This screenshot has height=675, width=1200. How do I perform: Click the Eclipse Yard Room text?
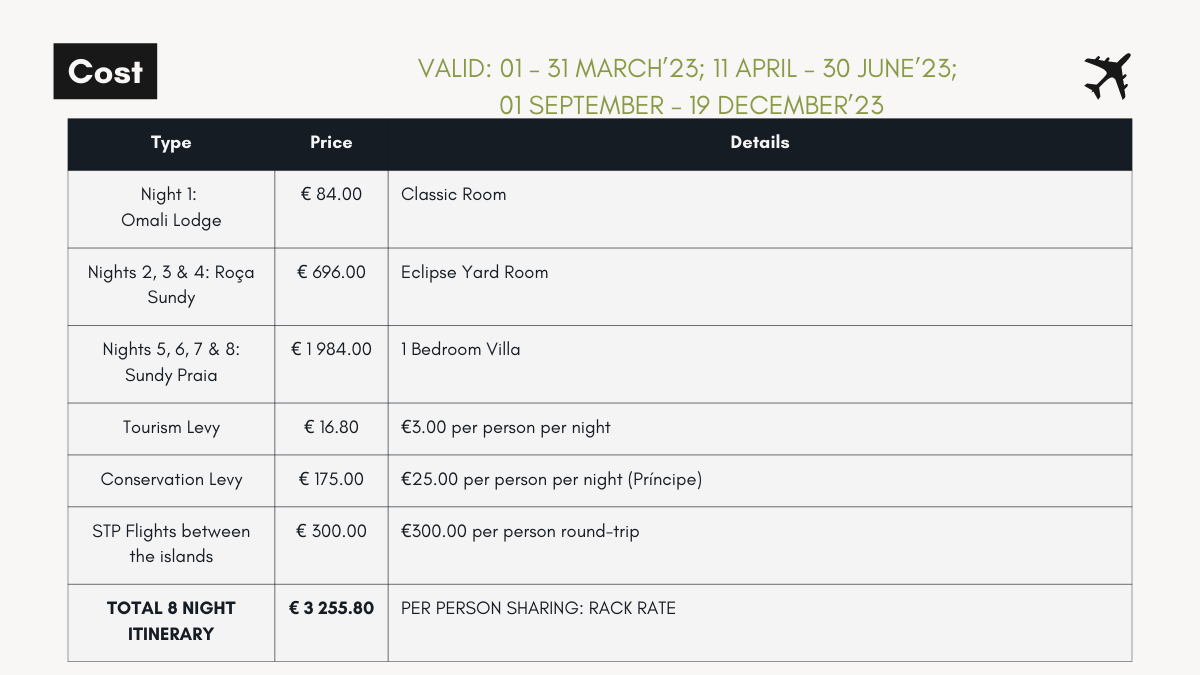475,272
